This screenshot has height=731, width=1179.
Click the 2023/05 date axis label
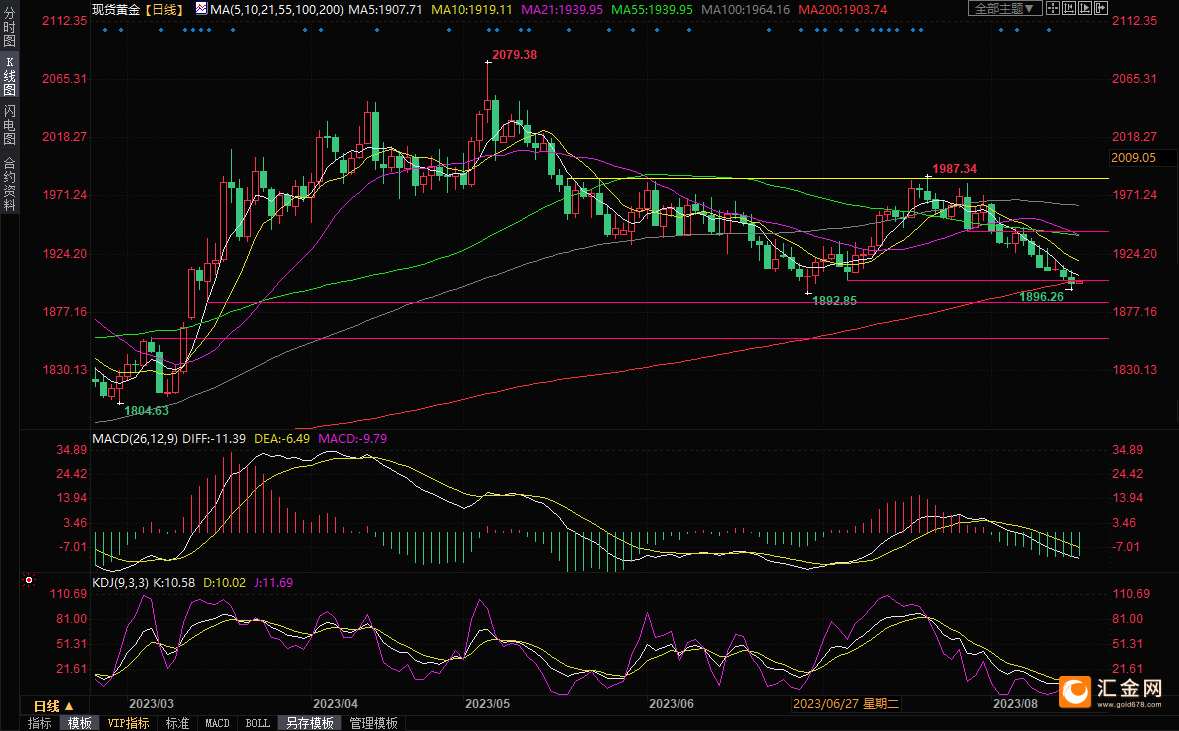coord(487,704)
